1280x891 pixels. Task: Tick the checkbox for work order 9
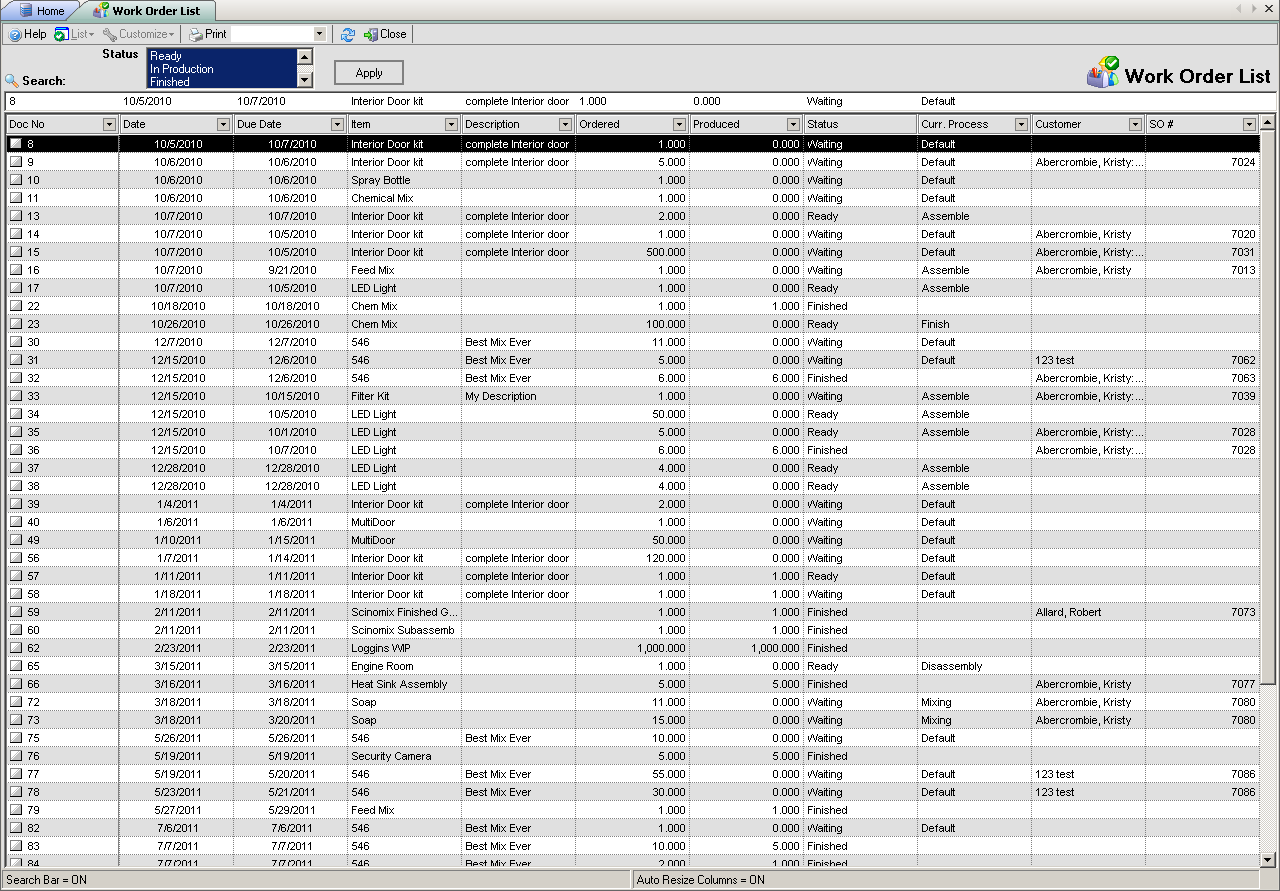[x=16, y=162]
